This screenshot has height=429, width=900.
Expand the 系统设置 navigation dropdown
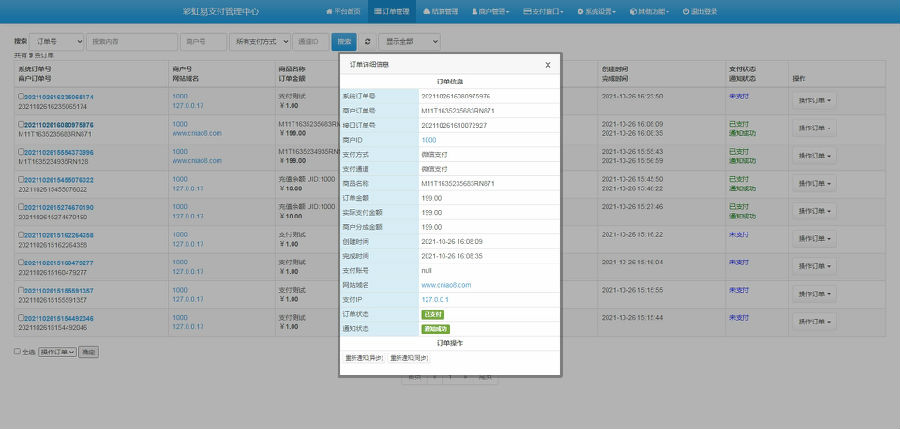(x=596, y=11)
